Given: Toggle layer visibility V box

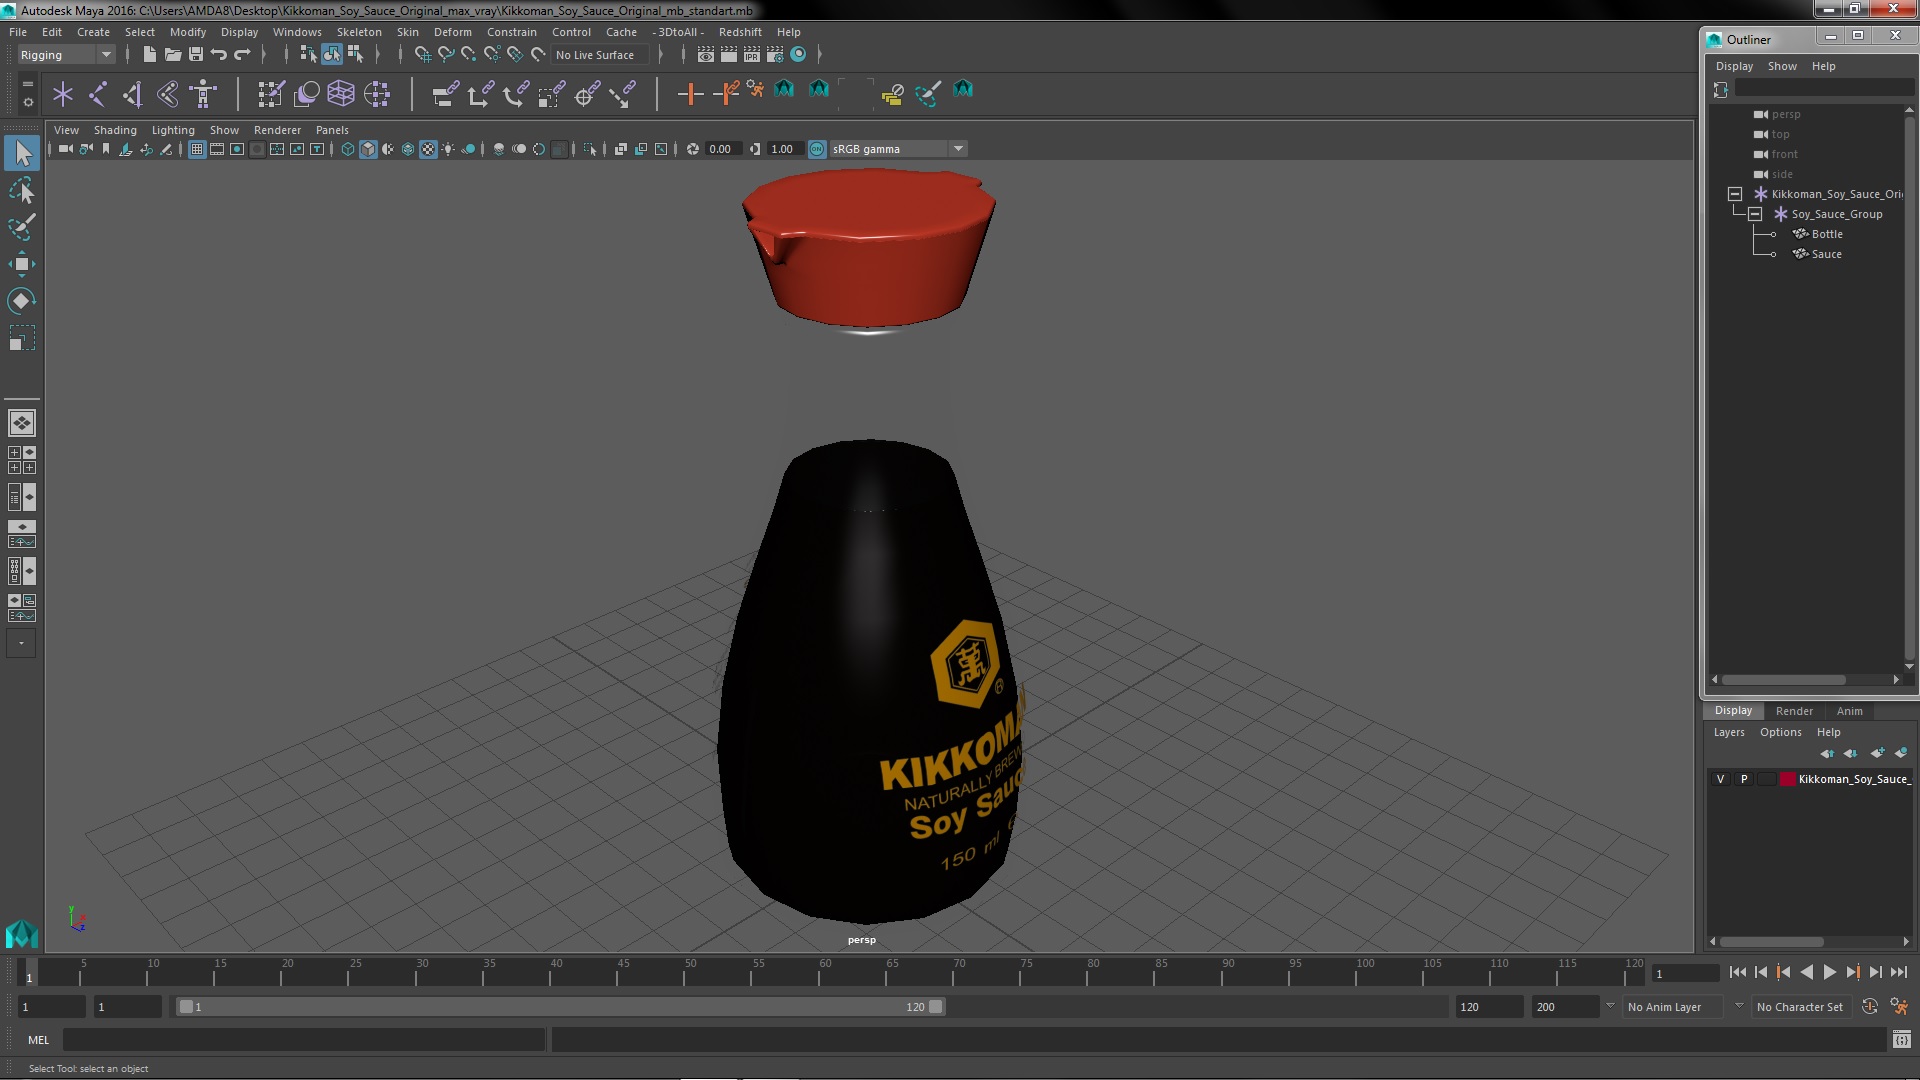Looking at the screenshot, I should coord(1720,779).
